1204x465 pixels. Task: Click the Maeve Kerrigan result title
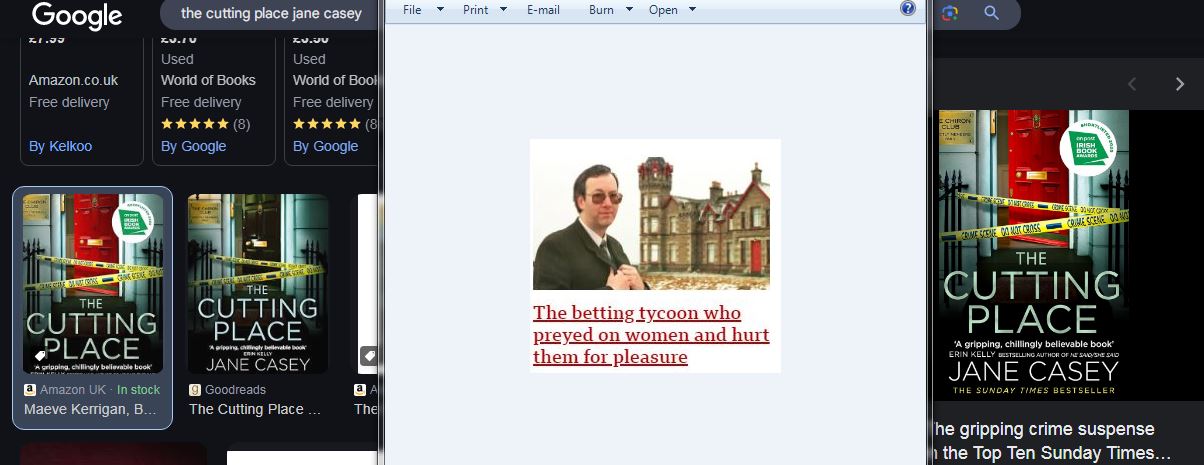[x=90, y=409]
